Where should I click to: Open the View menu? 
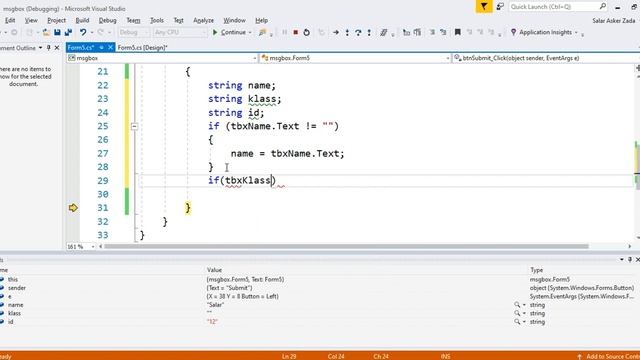click(x=31, y=20)
